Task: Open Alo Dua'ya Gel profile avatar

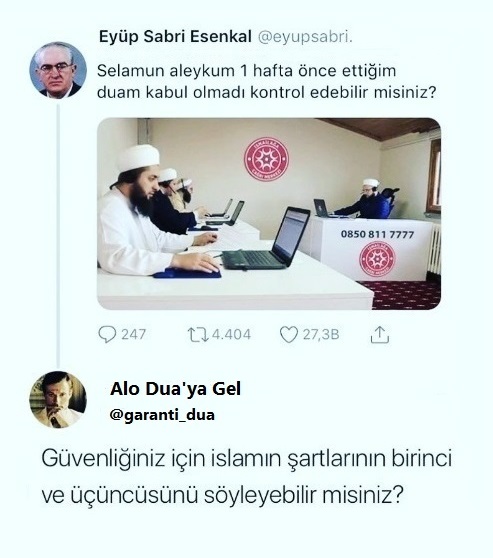Action: [58, 399]
